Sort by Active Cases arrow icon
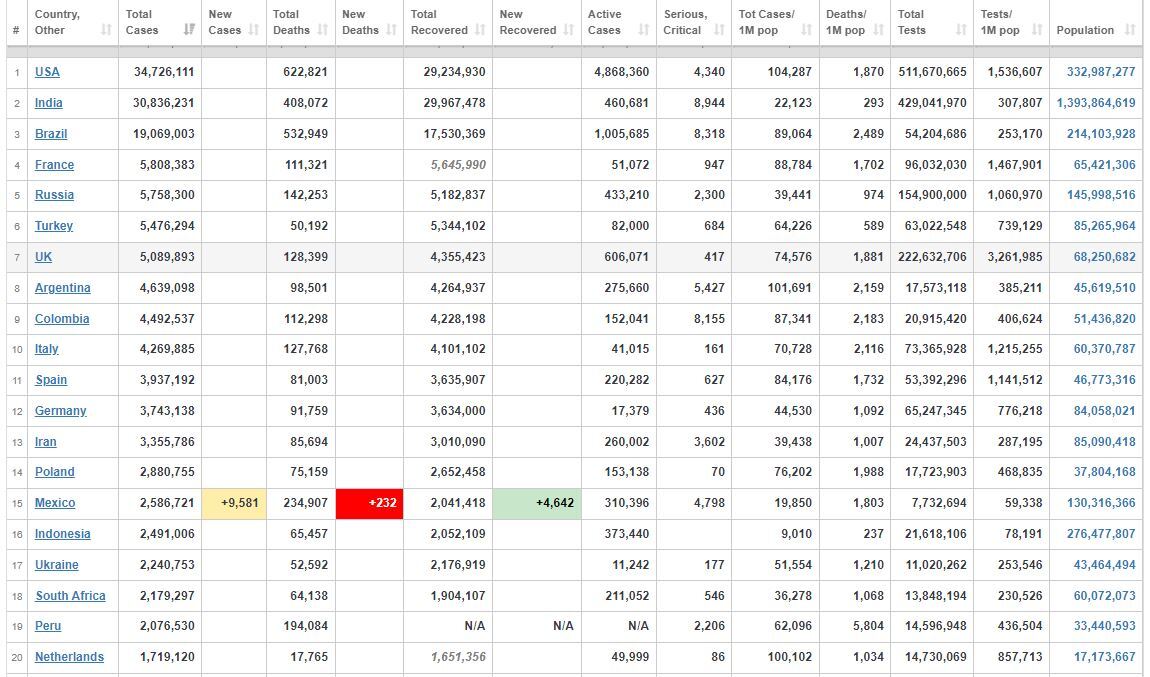This screenshot has width=1150, height=677. (x=644, y=30)
